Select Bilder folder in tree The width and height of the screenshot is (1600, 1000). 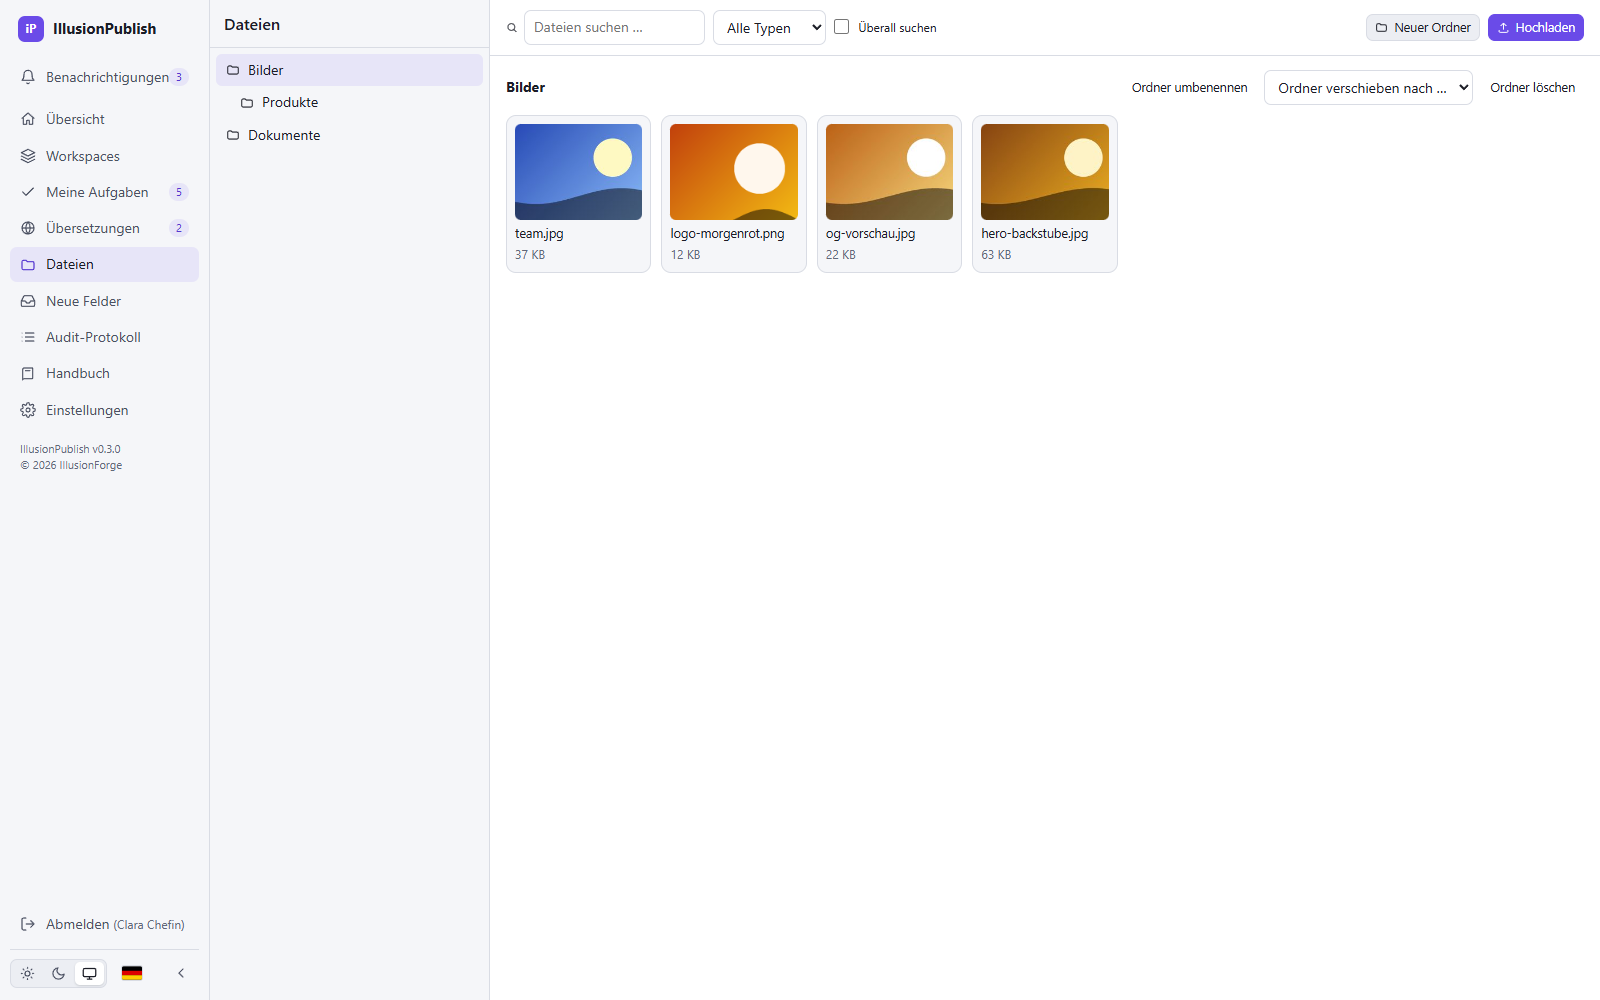pos(349,70)
